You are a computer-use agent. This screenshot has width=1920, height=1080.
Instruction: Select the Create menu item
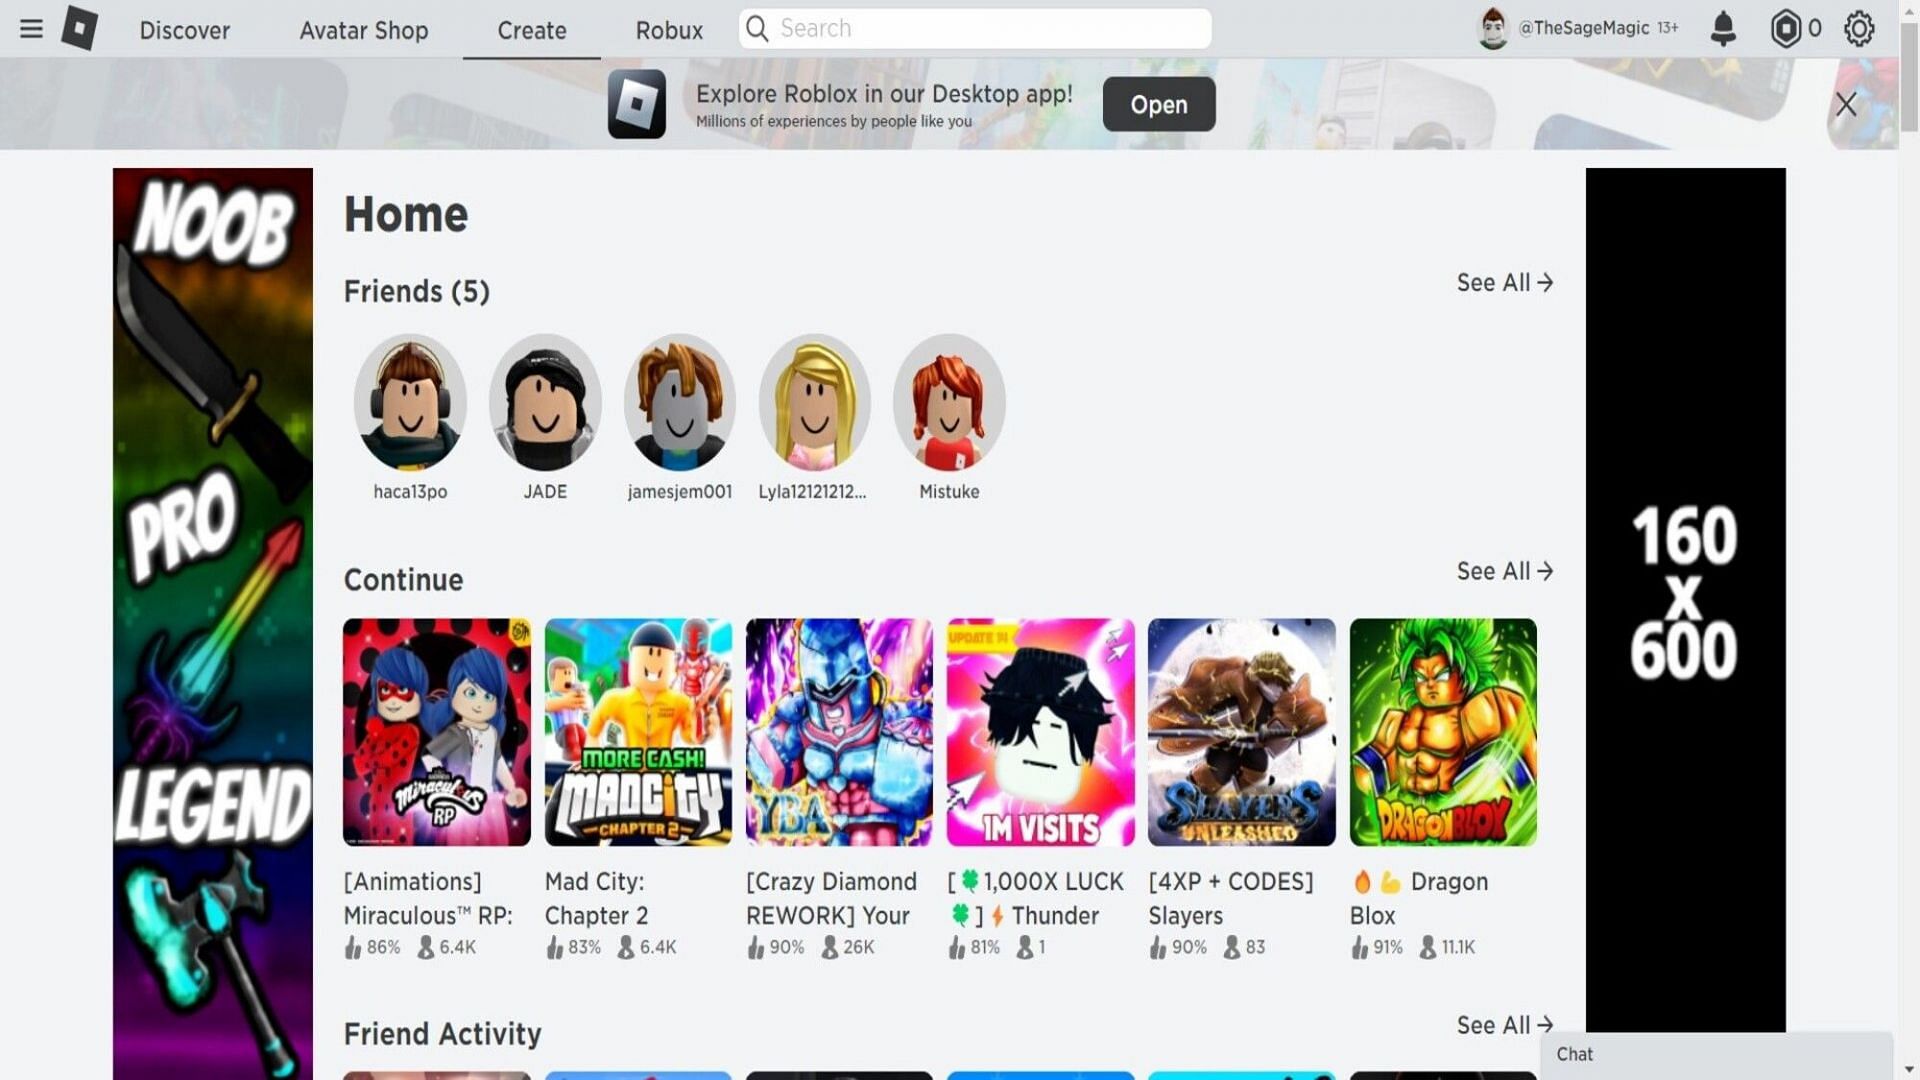(x=531, y=29)
